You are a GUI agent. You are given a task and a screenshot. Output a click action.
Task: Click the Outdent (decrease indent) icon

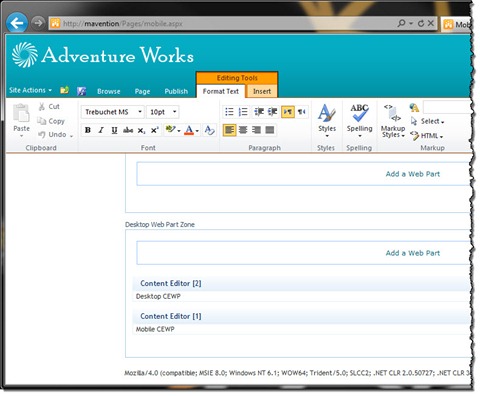pos(259,112)
